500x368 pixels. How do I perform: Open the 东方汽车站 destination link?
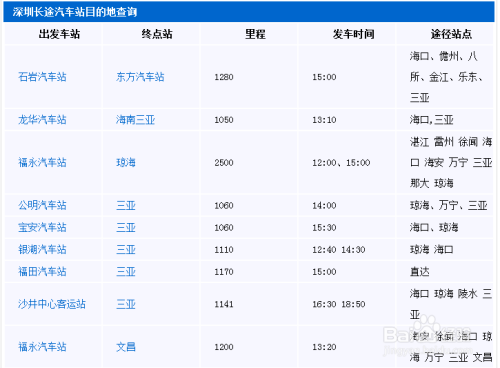[140, 77]
